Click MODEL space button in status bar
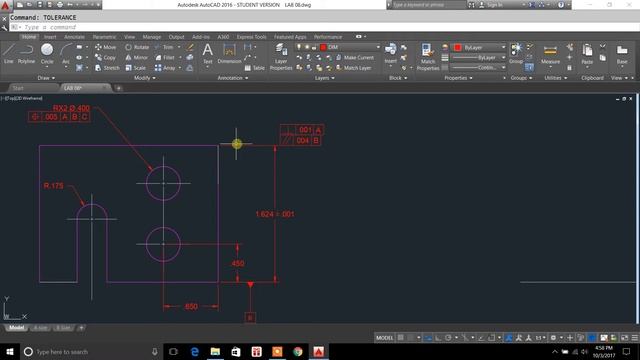Viewport: 640px width, 360px height. pyautogui.click(x=384, y=338)
